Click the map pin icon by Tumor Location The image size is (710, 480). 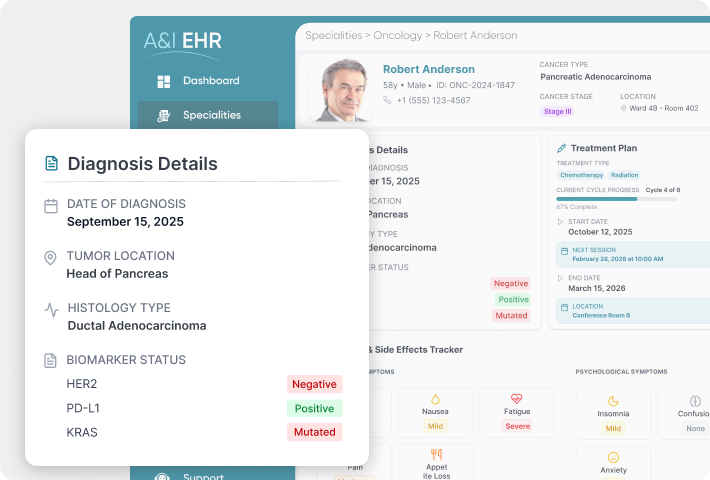click(50, 258)
